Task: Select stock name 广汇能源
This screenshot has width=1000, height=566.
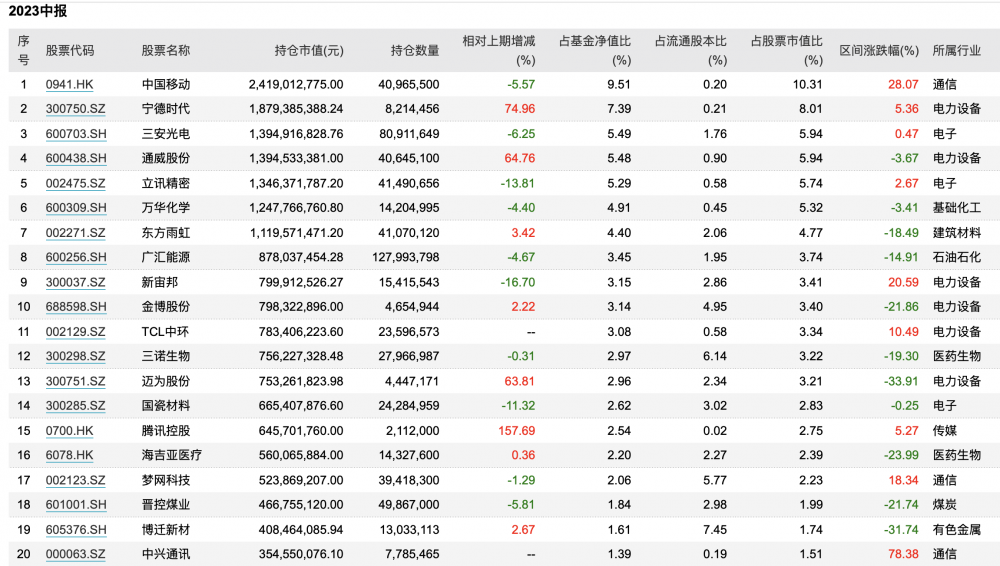Action: point(166,257)
